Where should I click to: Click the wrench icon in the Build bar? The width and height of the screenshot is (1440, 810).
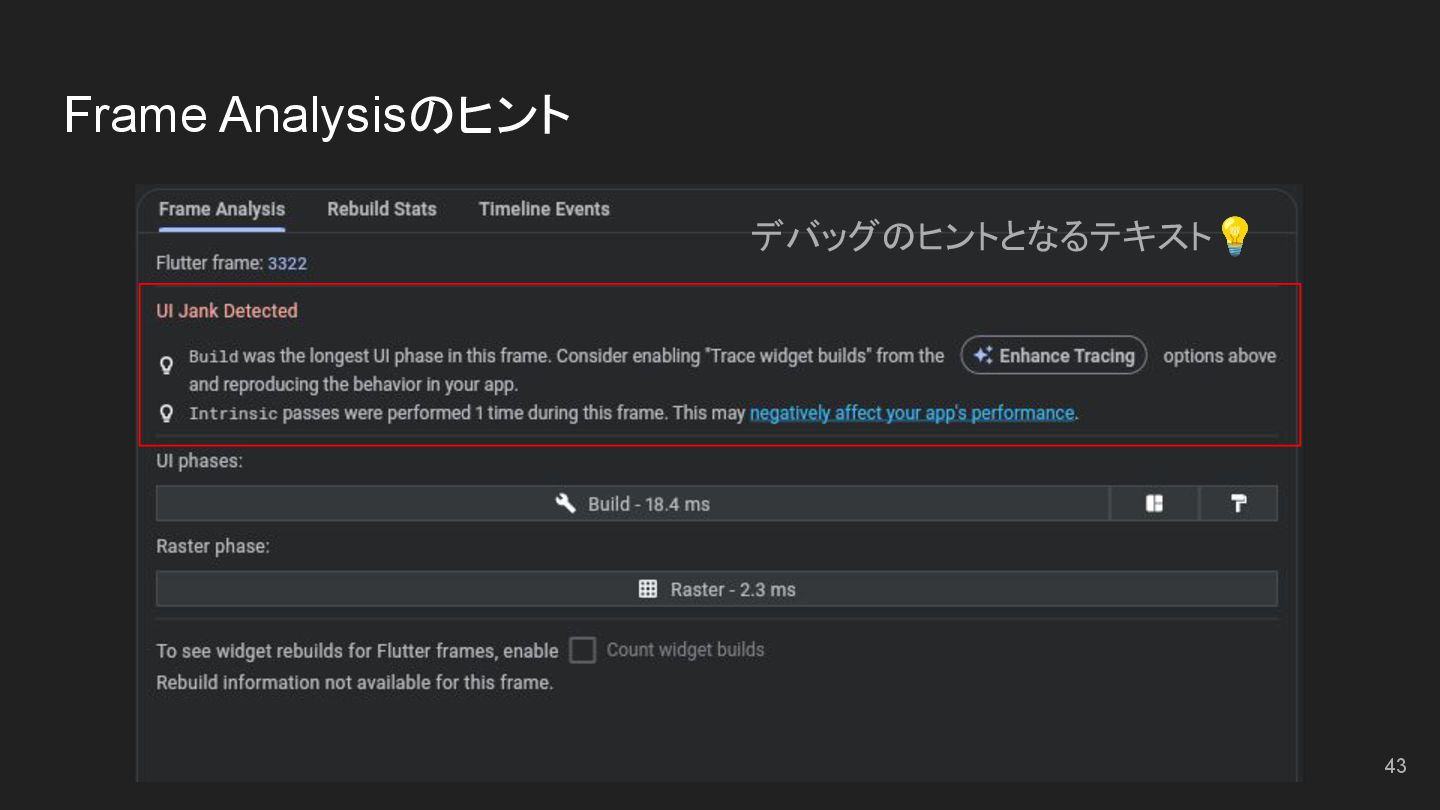[566, 503]
